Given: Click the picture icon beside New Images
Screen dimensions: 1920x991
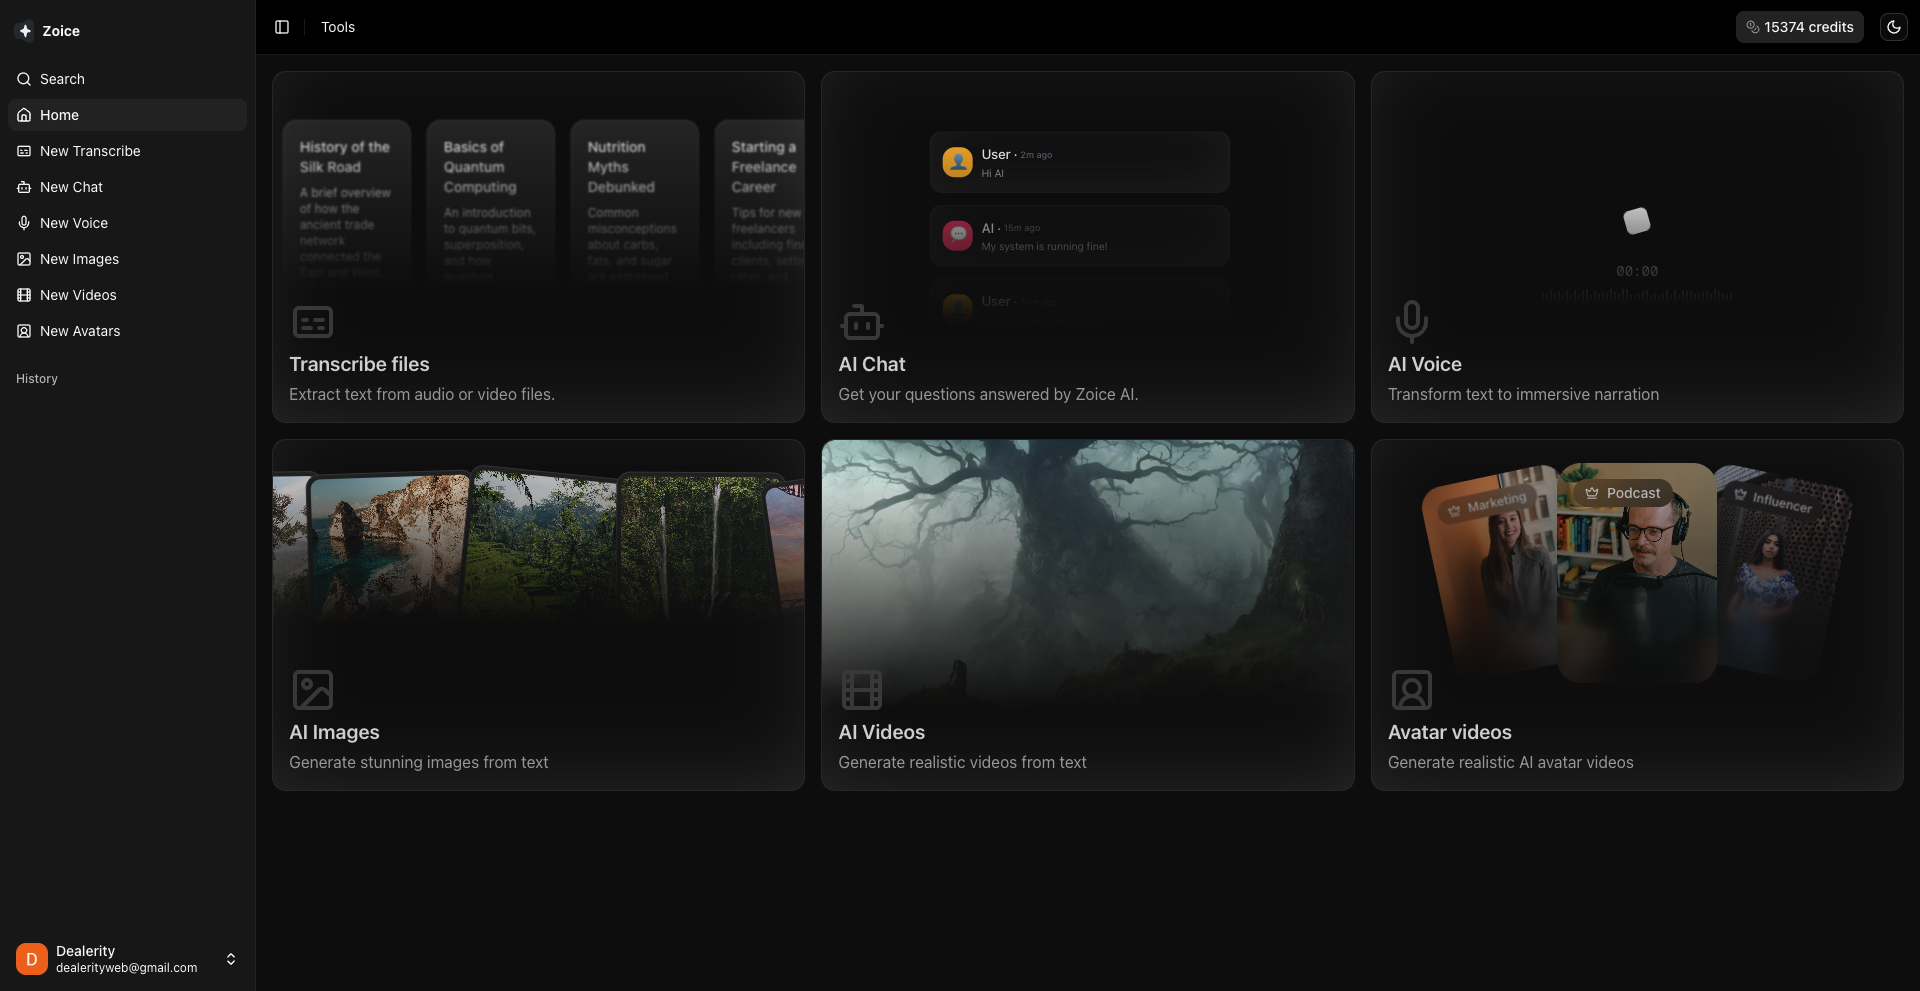Looking at the screenshot, I should (24, 259).
